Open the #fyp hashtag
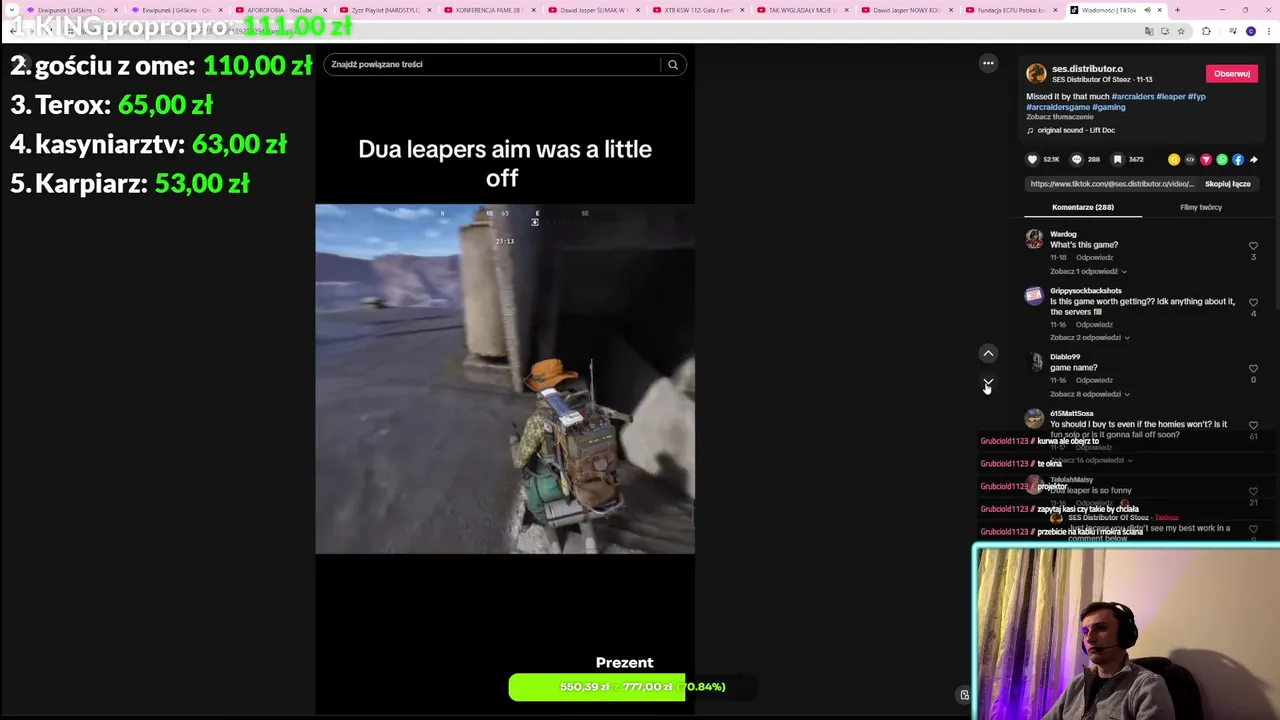This screenshot has height=720, width=1280. pyautogui.click(x=1196, y=97)
